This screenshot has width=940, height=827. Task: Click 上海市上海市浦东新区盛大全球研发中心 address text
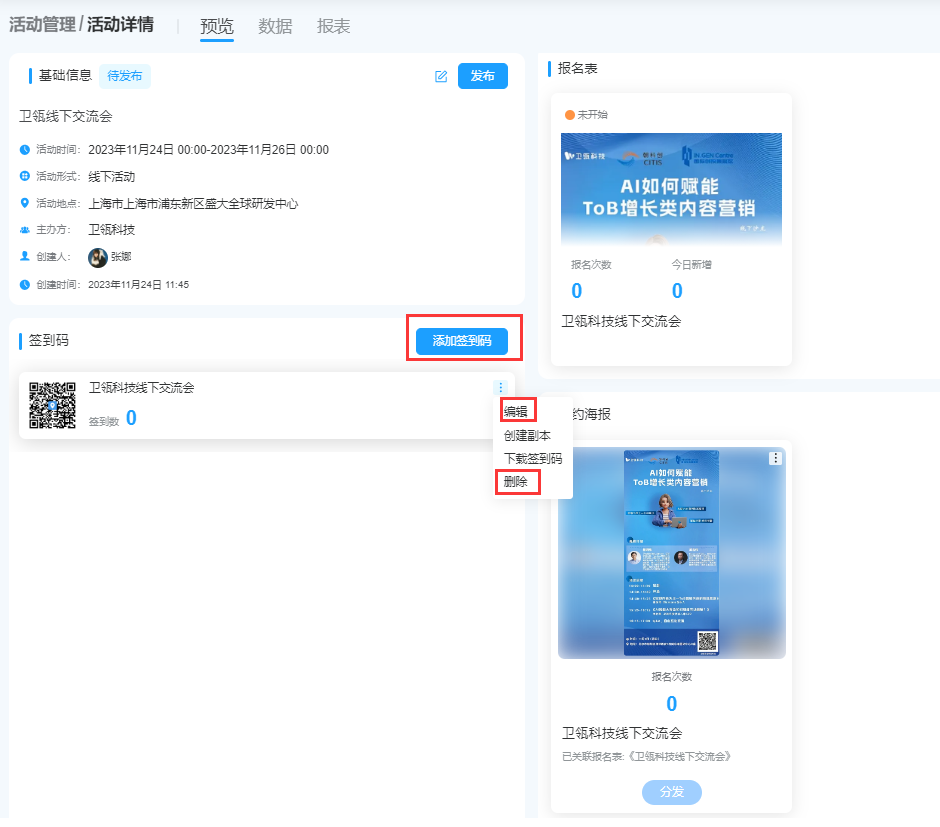coord(193,204)
